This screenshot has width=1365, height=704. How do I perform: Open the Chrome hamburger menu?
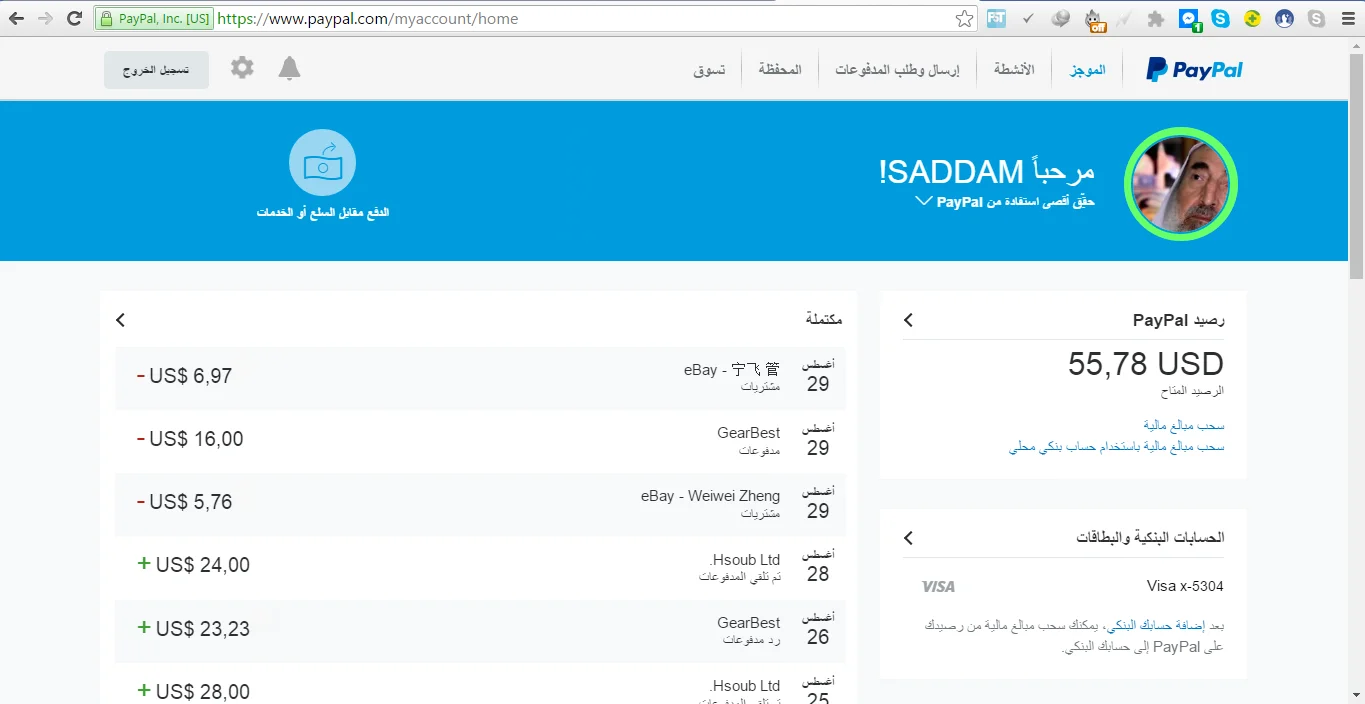[x=1348, y=19]
